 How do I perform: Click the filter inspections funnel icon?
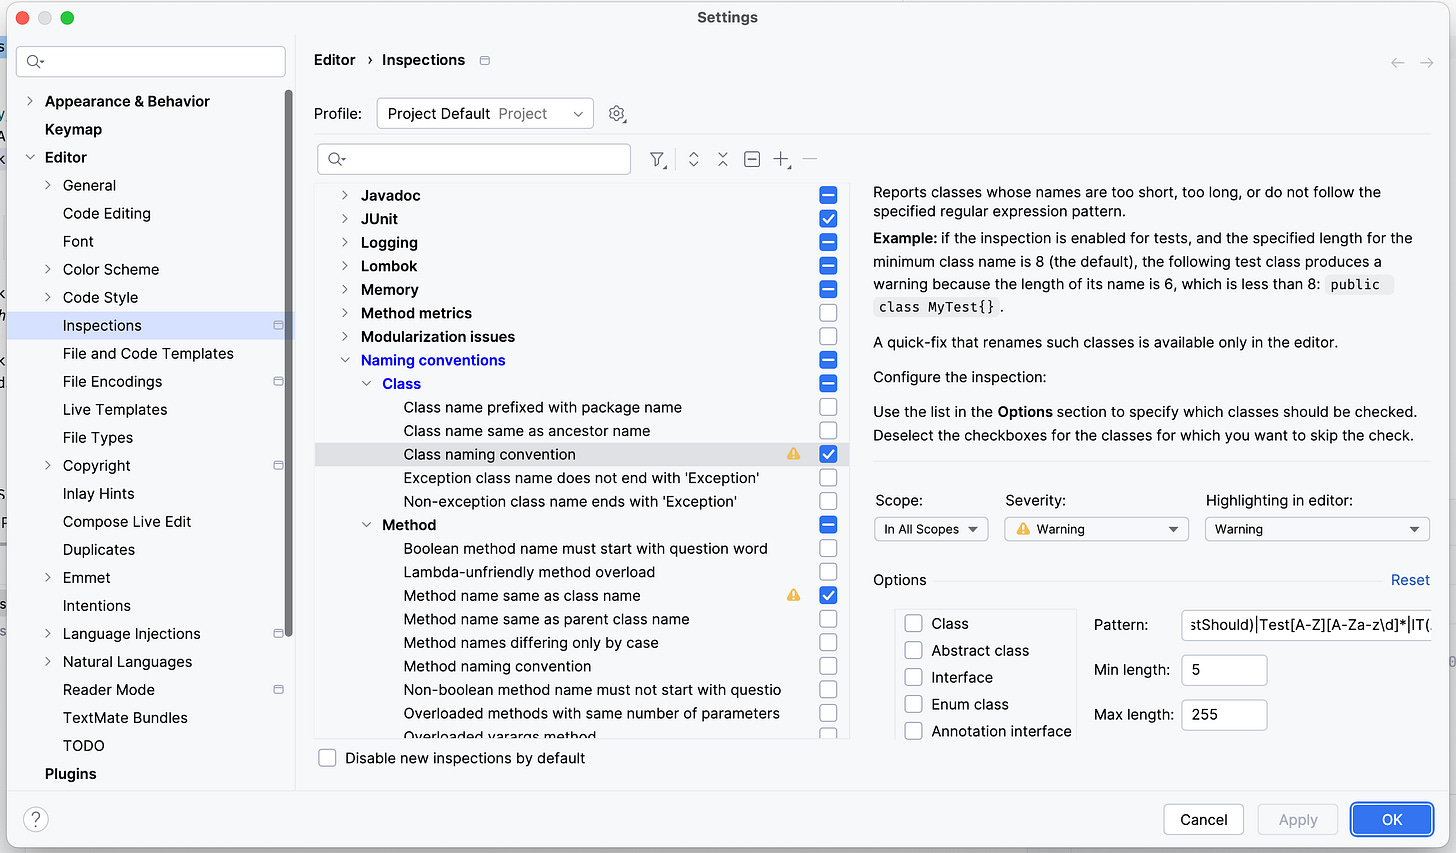pos(657,160)
